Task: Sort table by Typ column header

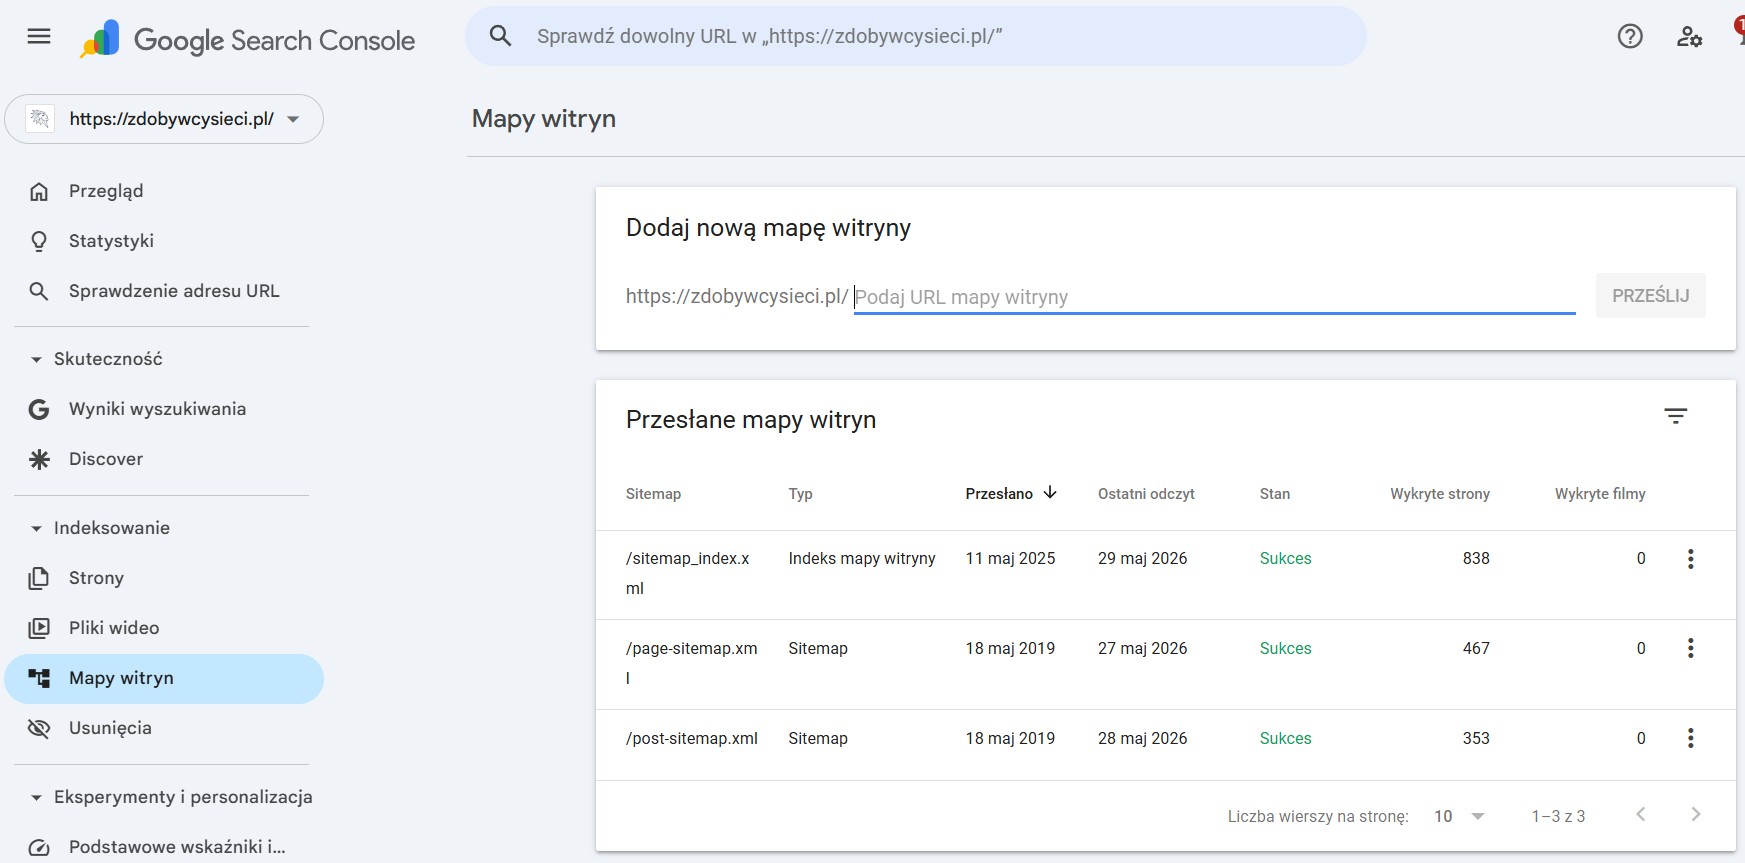Action: tap(800, 494)
